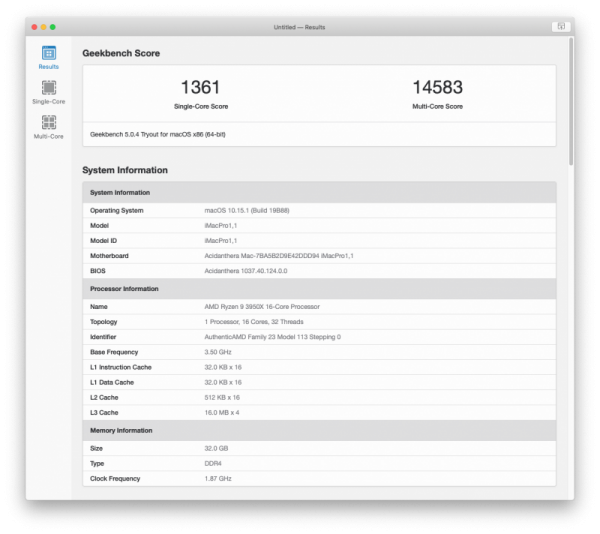Click the memory Size value 32.0 GB
Viewport: 600px width, 534px height.
tap(216, 448)
